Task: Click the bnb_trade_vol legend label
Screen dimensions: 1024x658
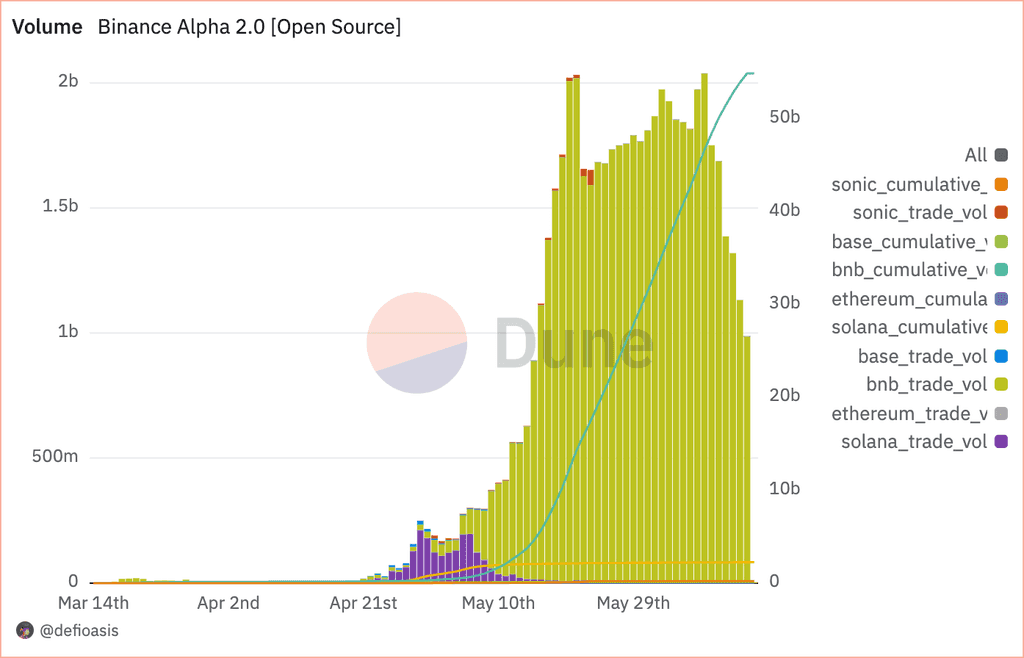Action: tap(927, 384)
